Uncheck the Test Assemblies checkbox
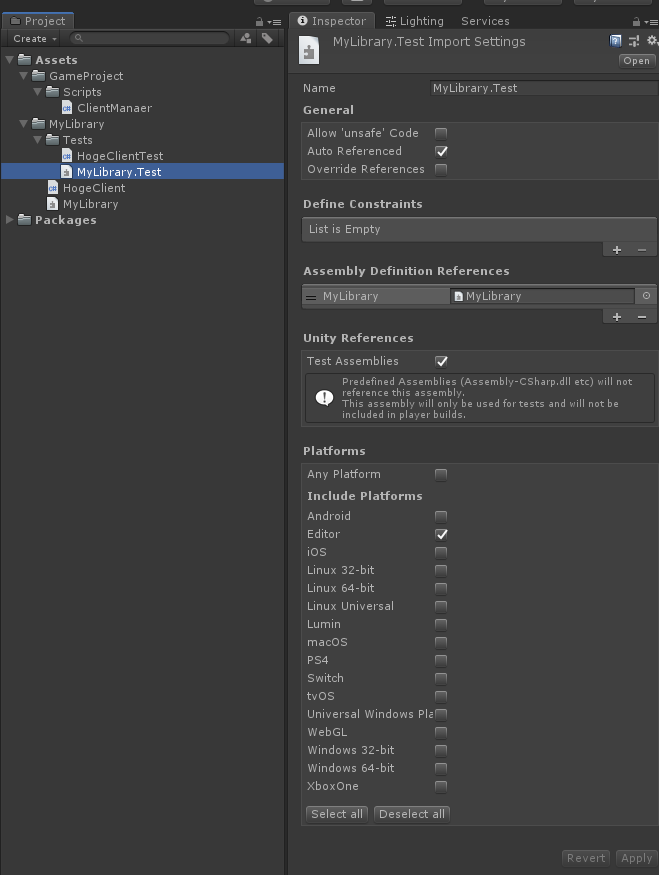Screen dimensions: 659x875 point(441,361)
